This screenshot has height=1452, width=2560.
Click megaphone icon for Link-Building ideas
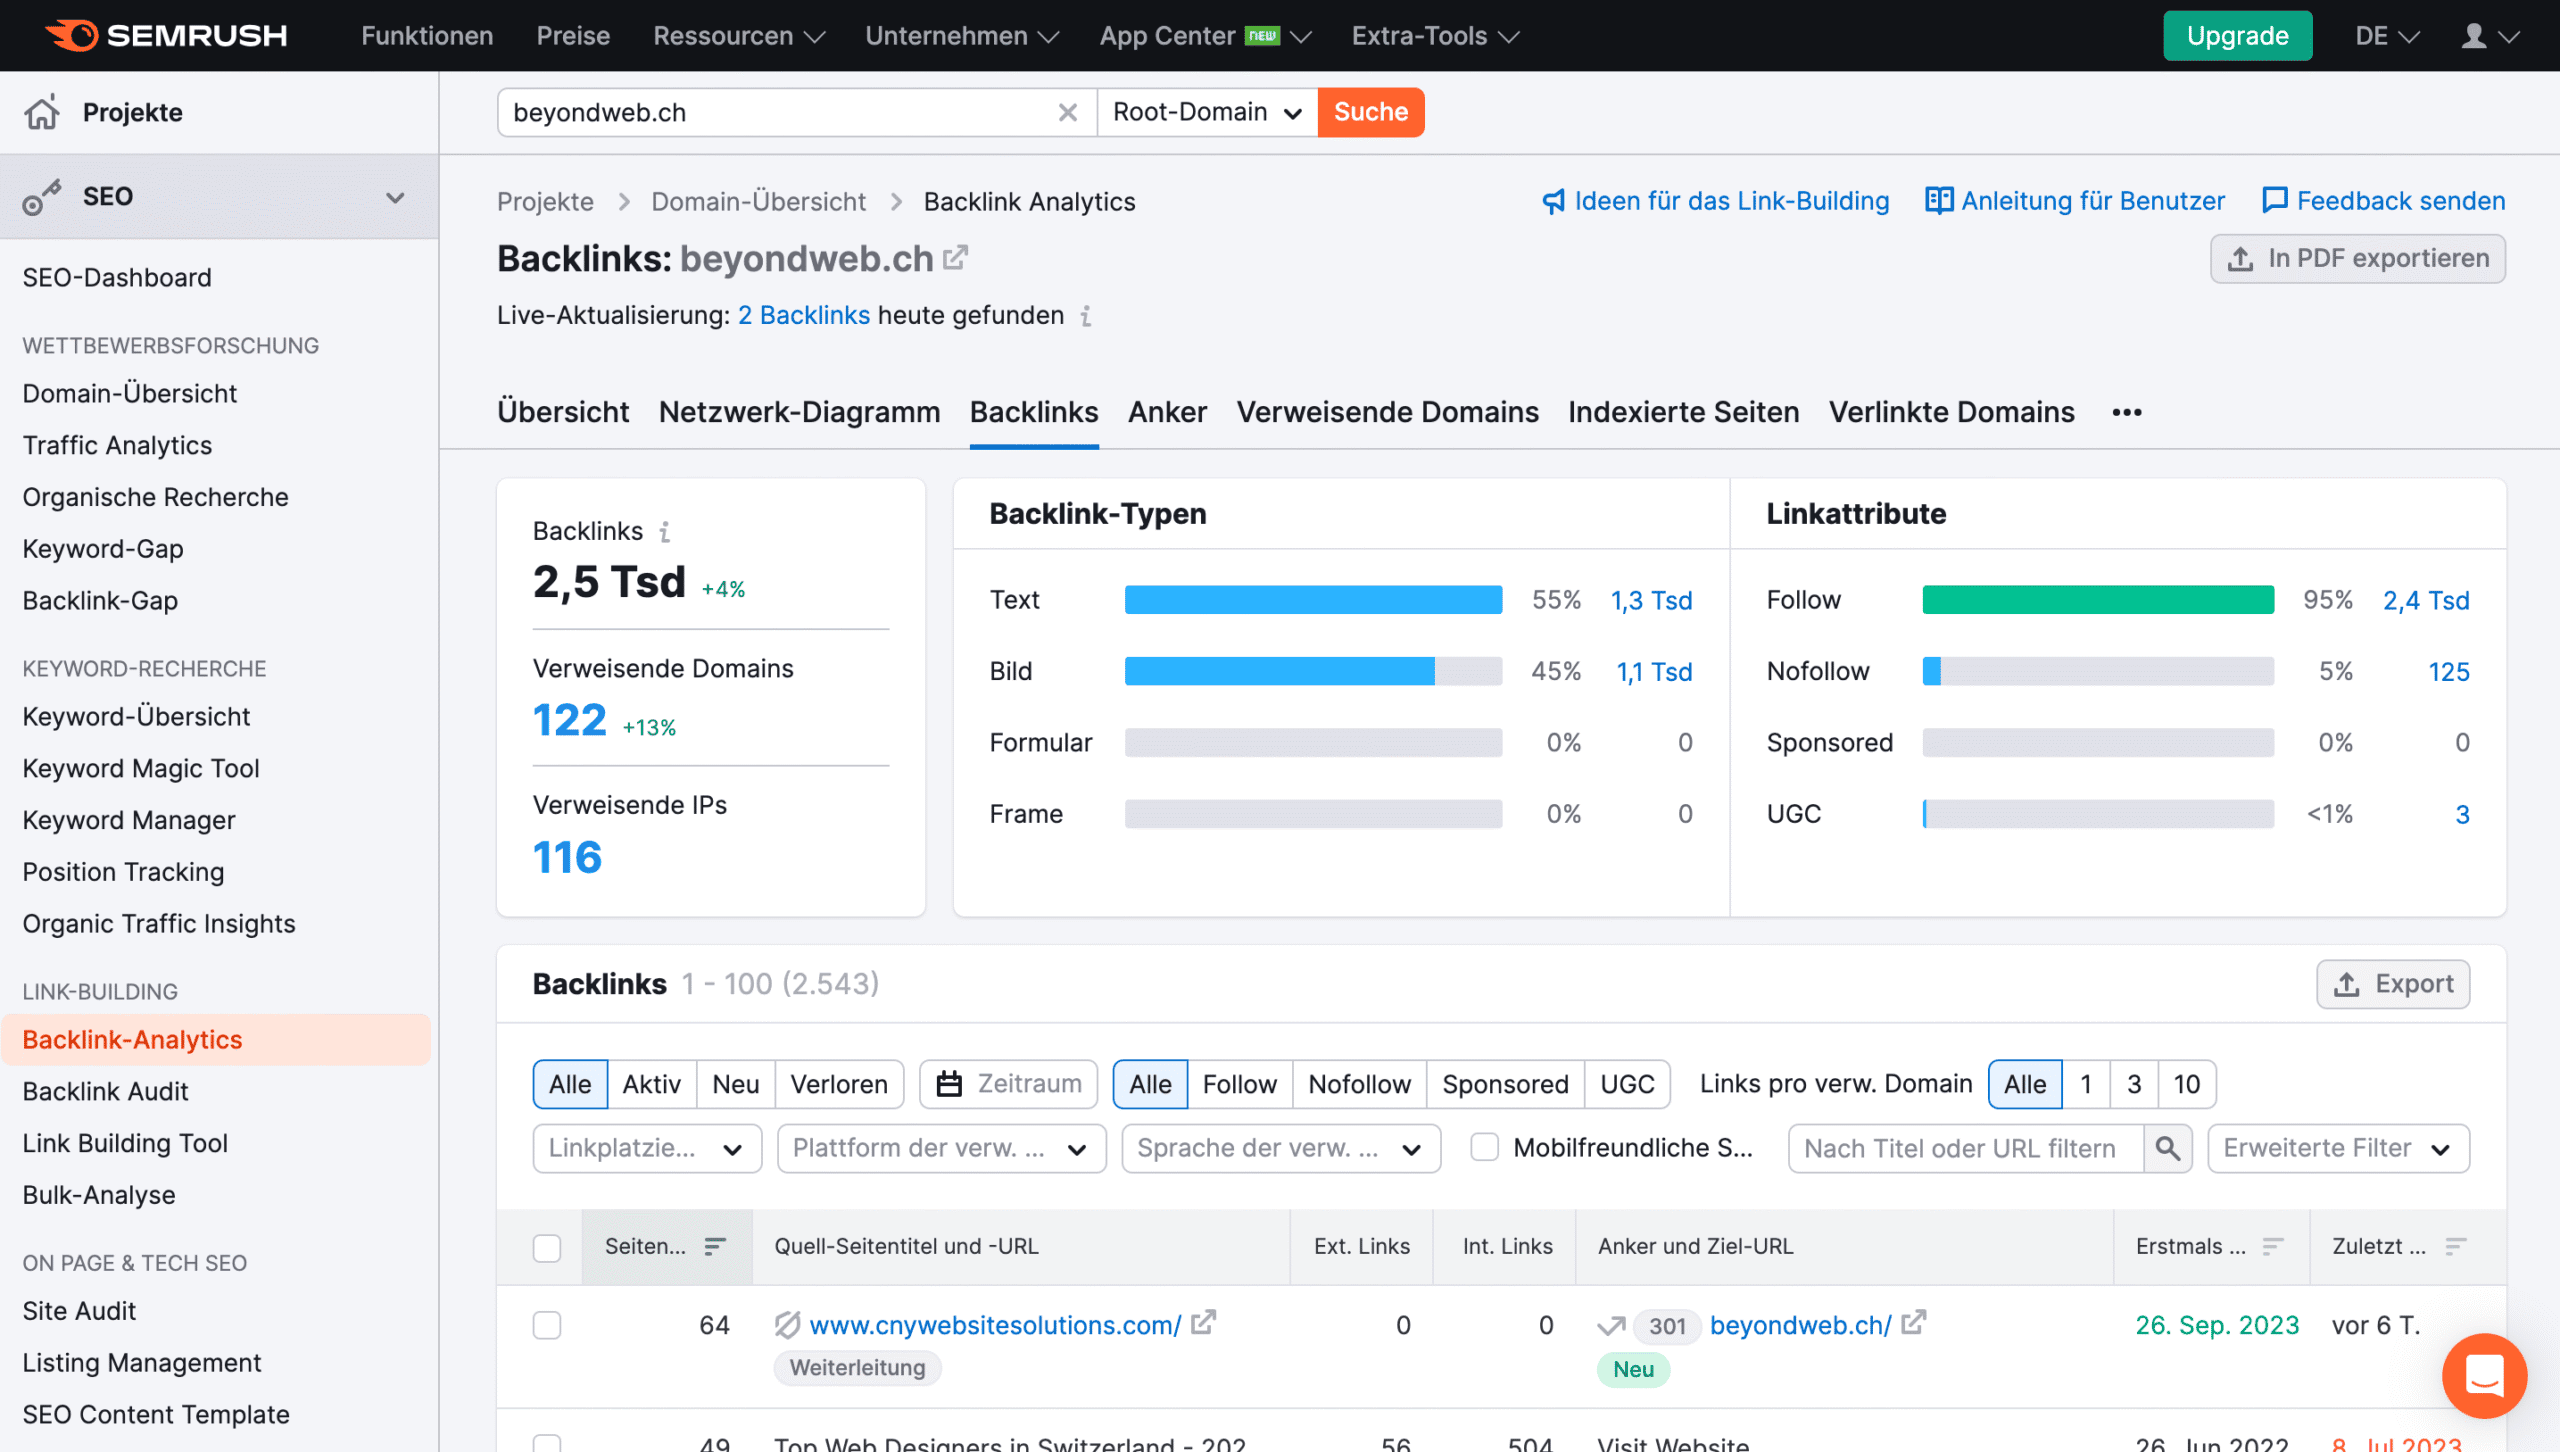click(1553, 202)
